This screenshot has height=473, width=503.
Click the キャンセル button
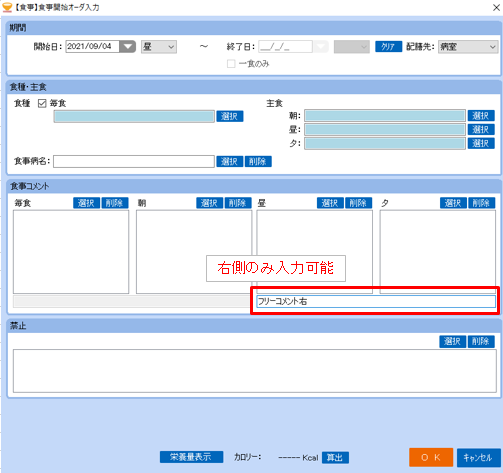click(479, 458)
